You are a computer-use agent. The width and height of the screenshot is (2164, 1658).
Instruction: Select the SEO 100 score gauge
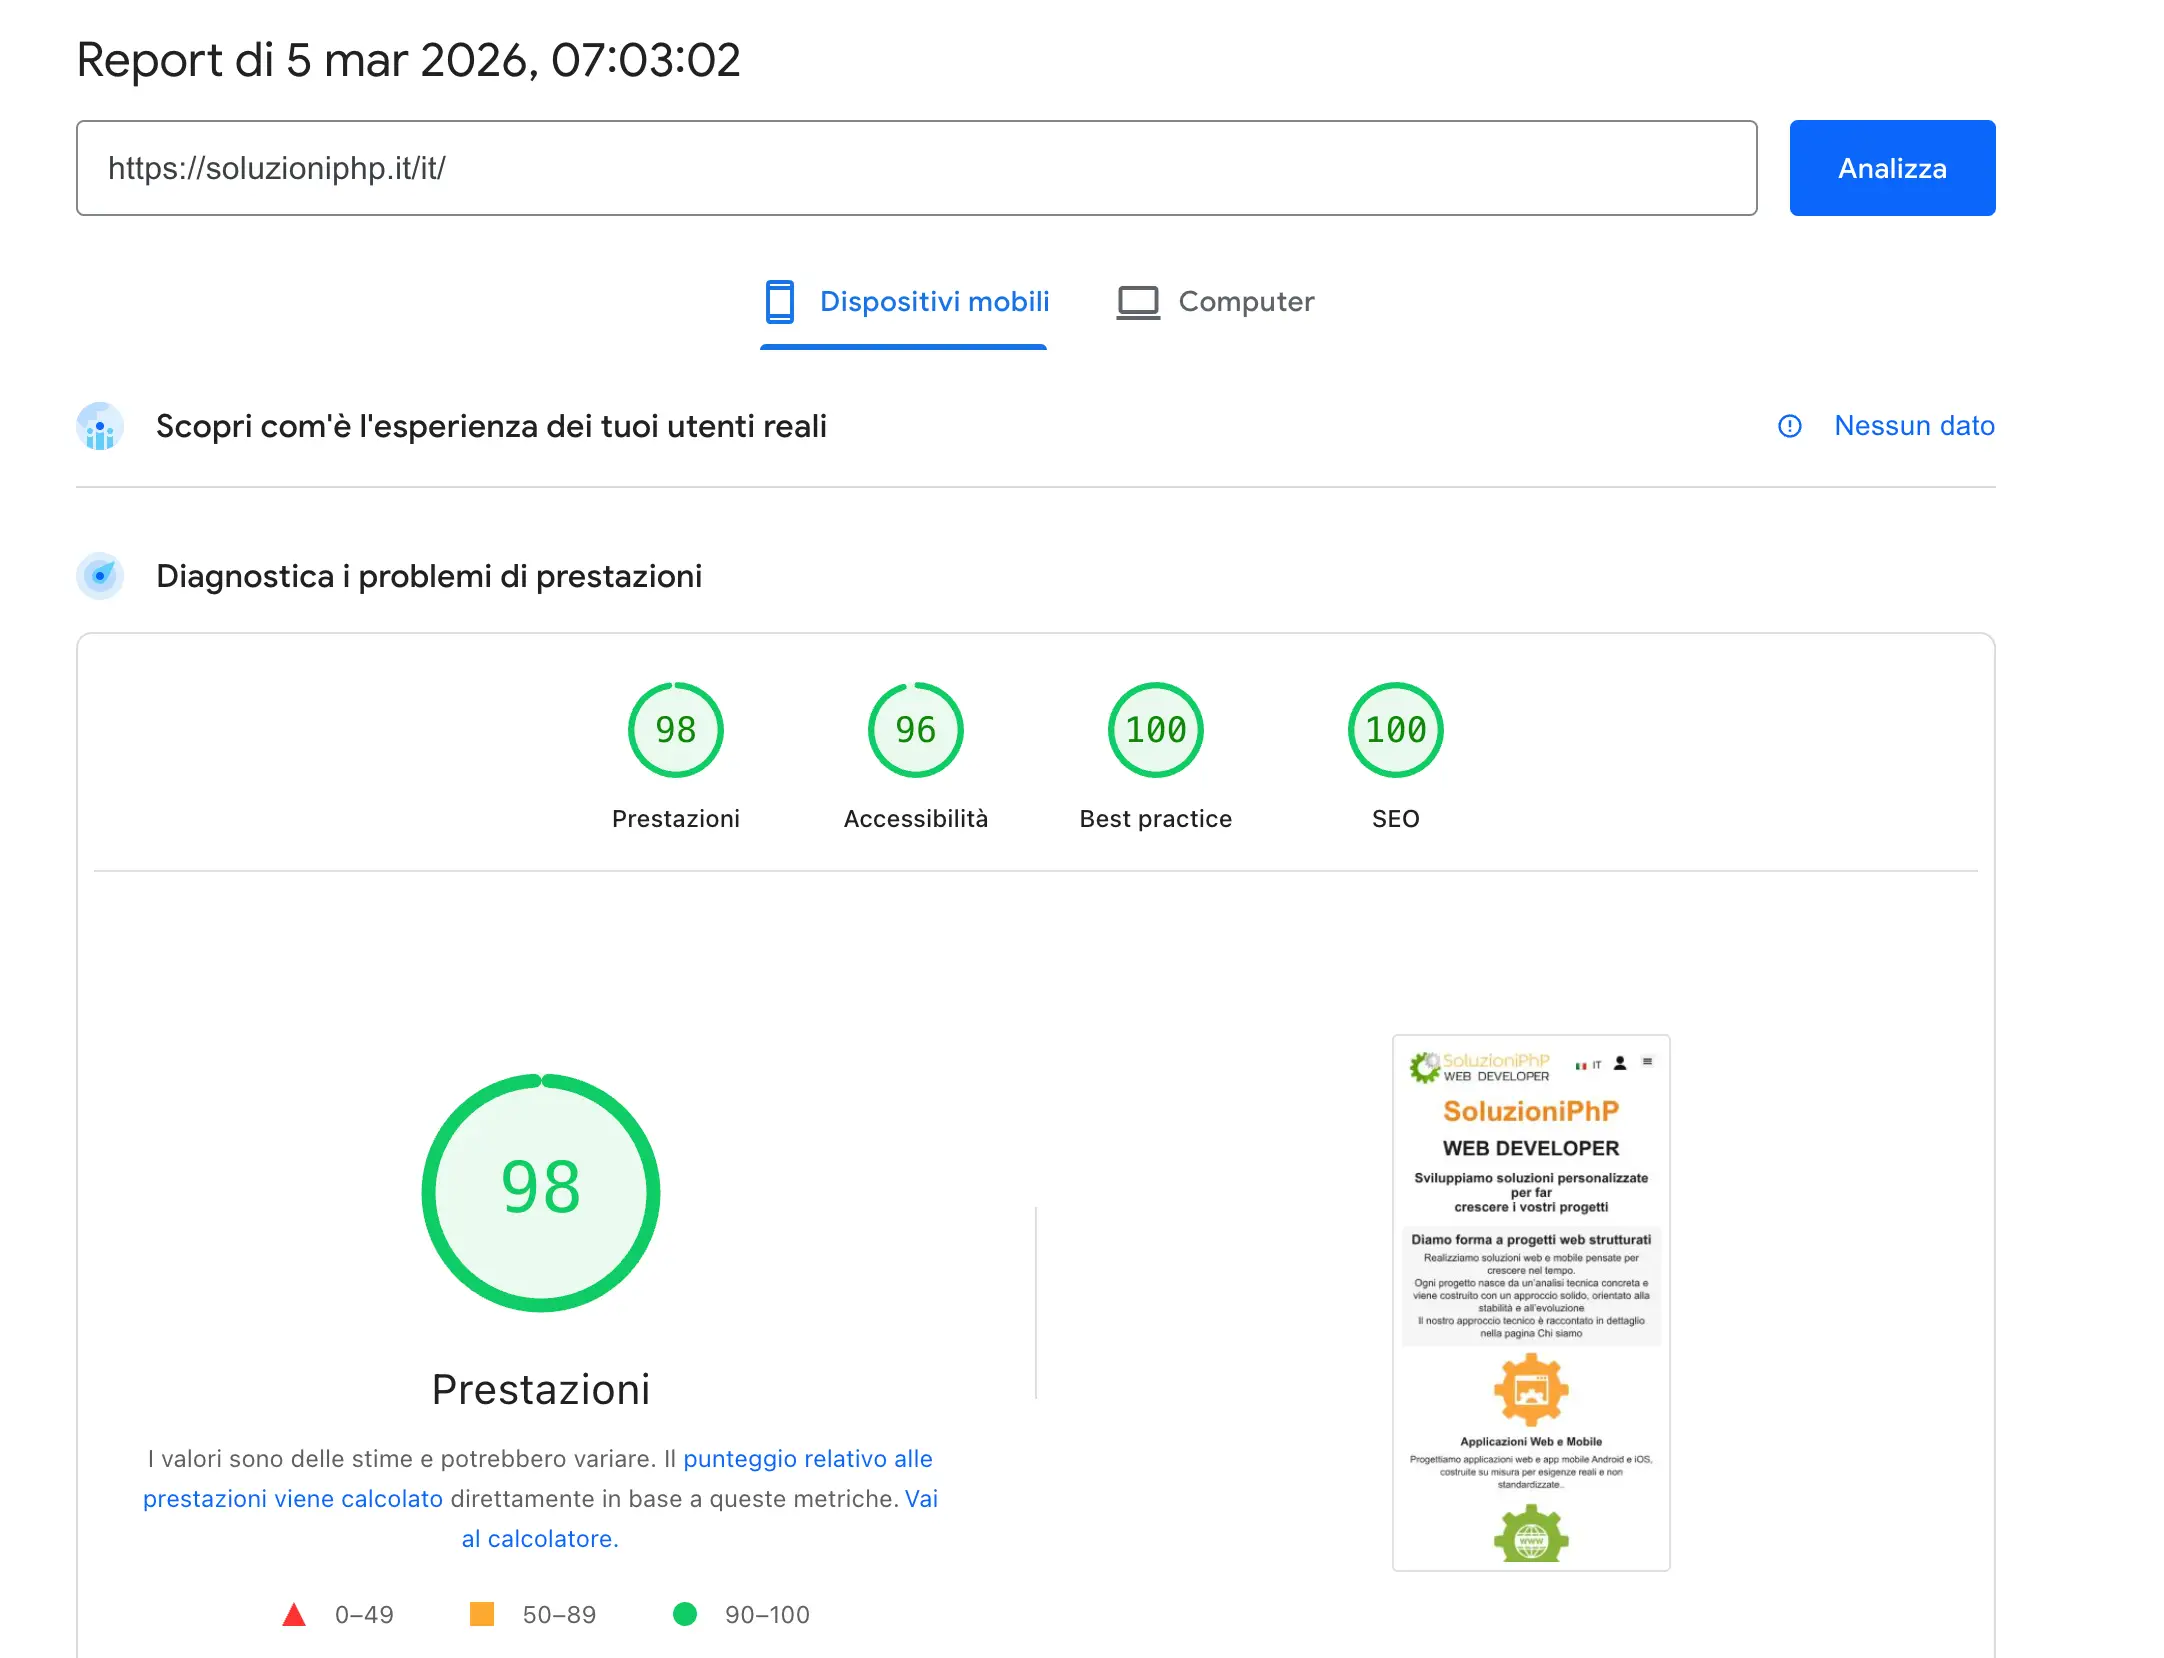(x=1395, y=730)
